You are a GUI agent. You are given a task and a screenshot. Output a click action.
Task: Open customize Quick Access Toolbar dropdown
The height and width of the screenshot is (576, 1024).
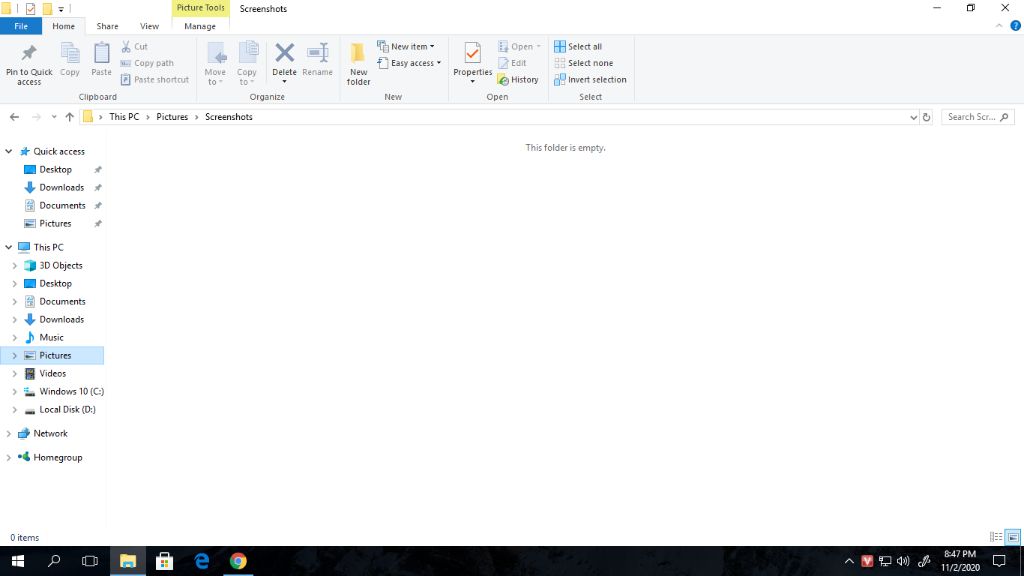pyautogui.click(x=61, y=9)
